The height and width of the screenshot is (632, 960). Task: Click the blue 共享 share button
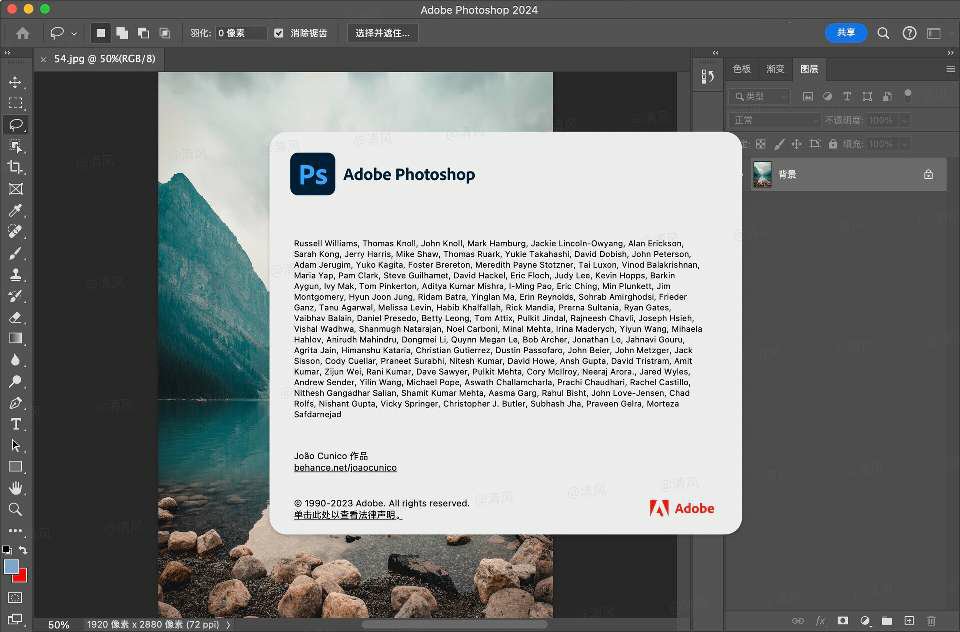(846, 33)
